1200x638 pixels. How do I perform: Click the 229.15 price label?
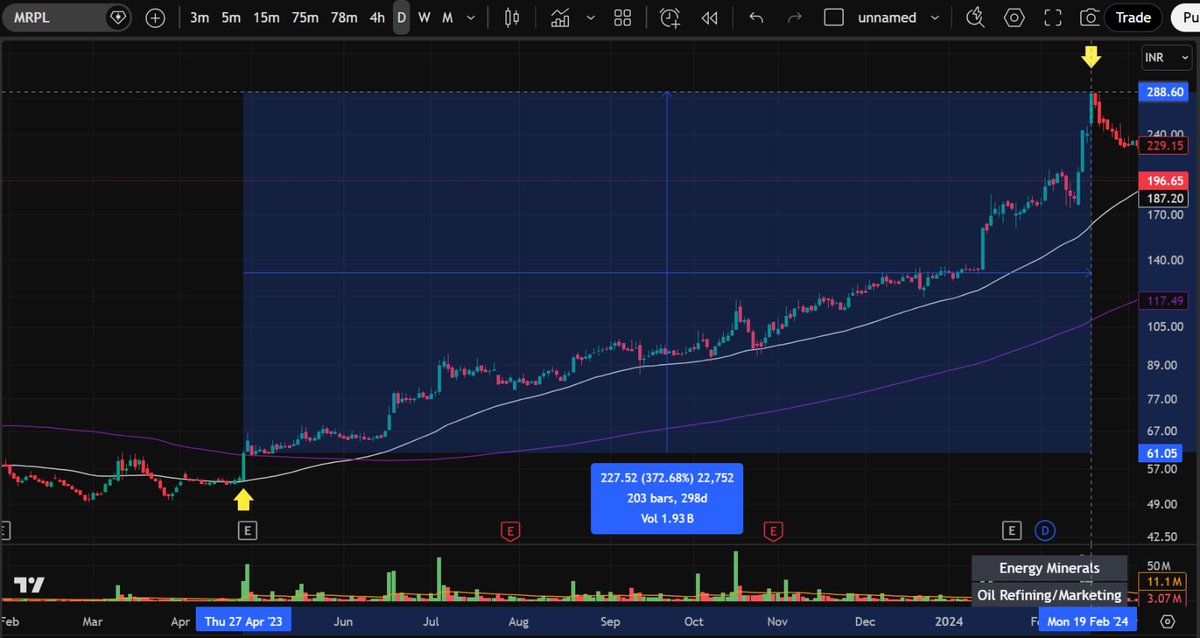click(x=1163, y=145)
